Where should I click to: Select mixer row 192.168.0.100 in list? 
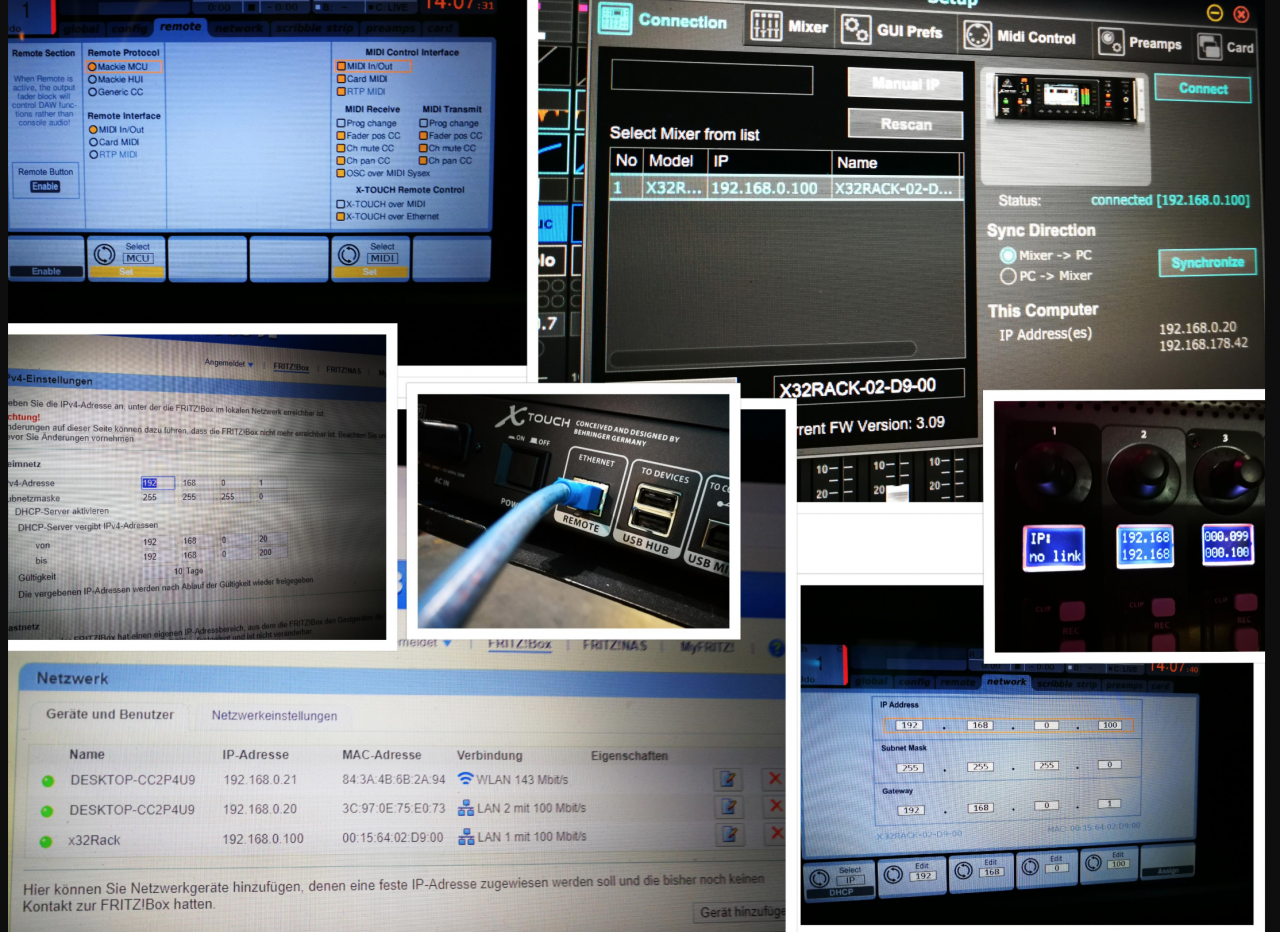787,188
